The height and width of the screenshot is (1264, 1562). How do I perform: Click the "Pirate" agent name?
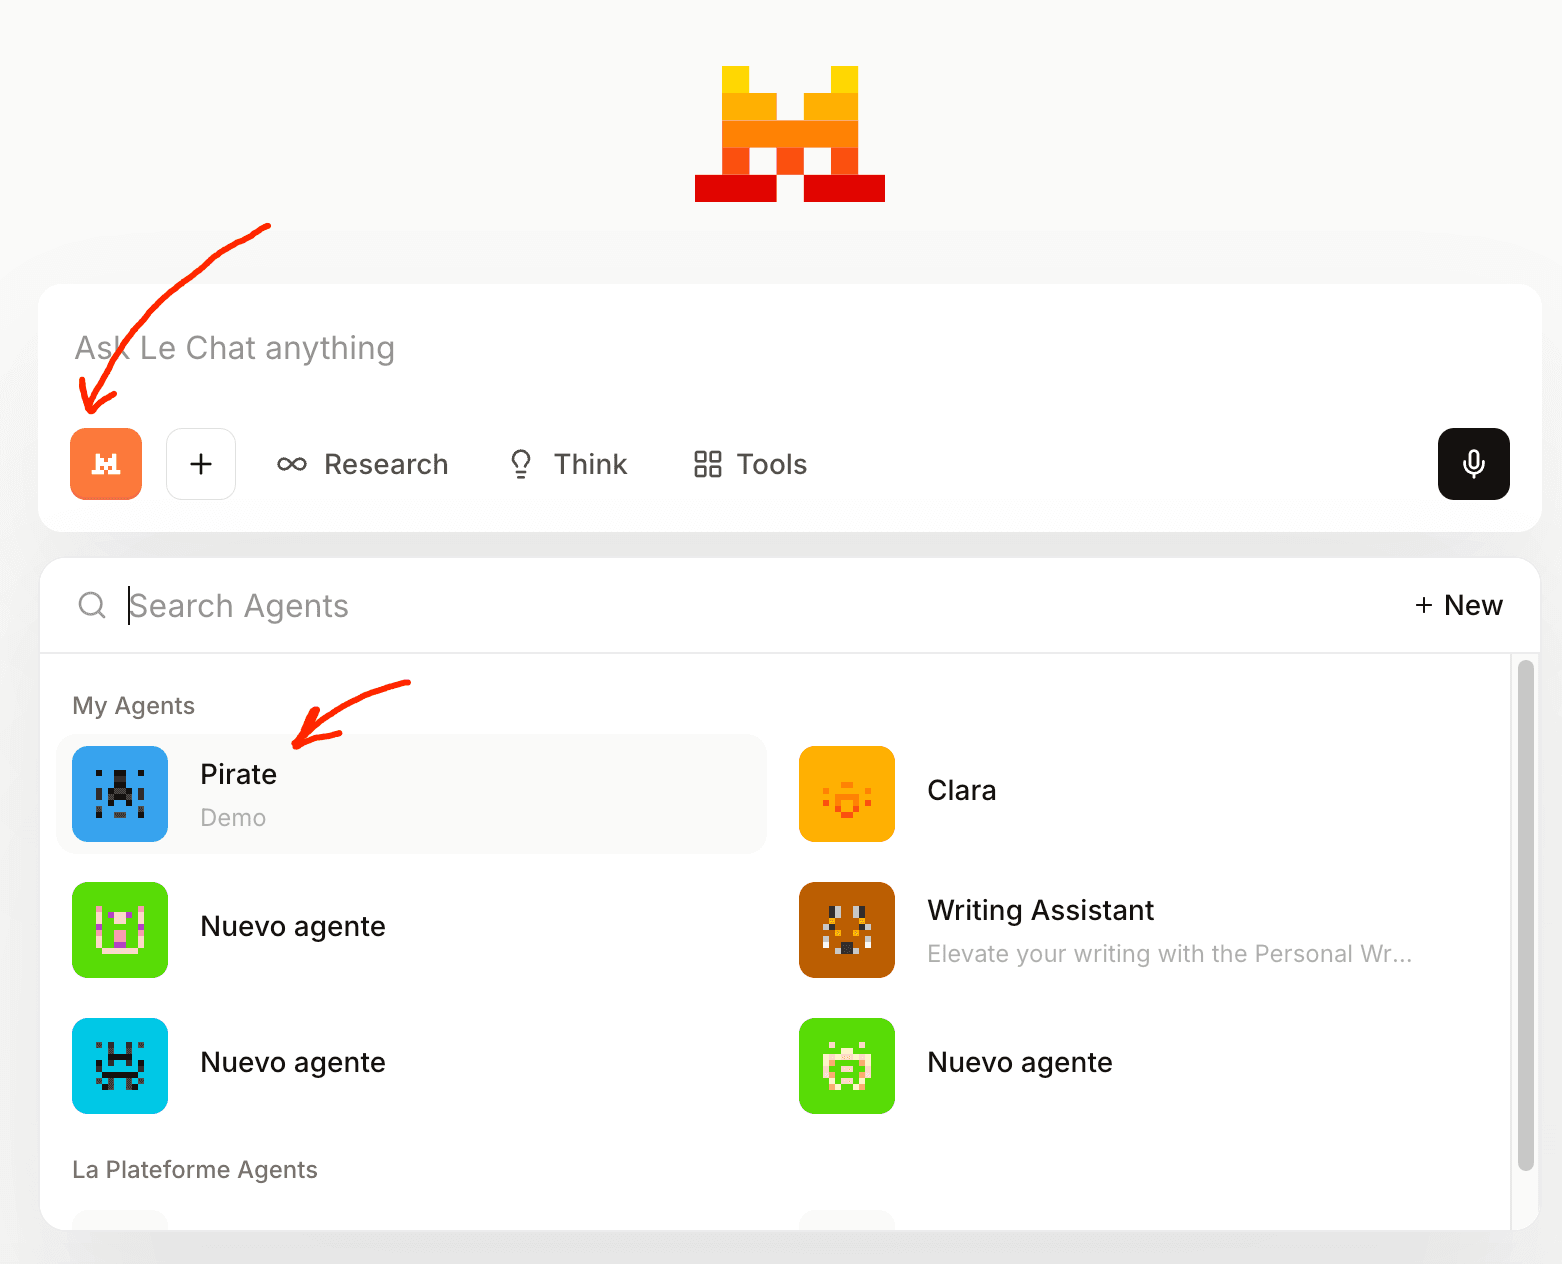tap(239, 774)
